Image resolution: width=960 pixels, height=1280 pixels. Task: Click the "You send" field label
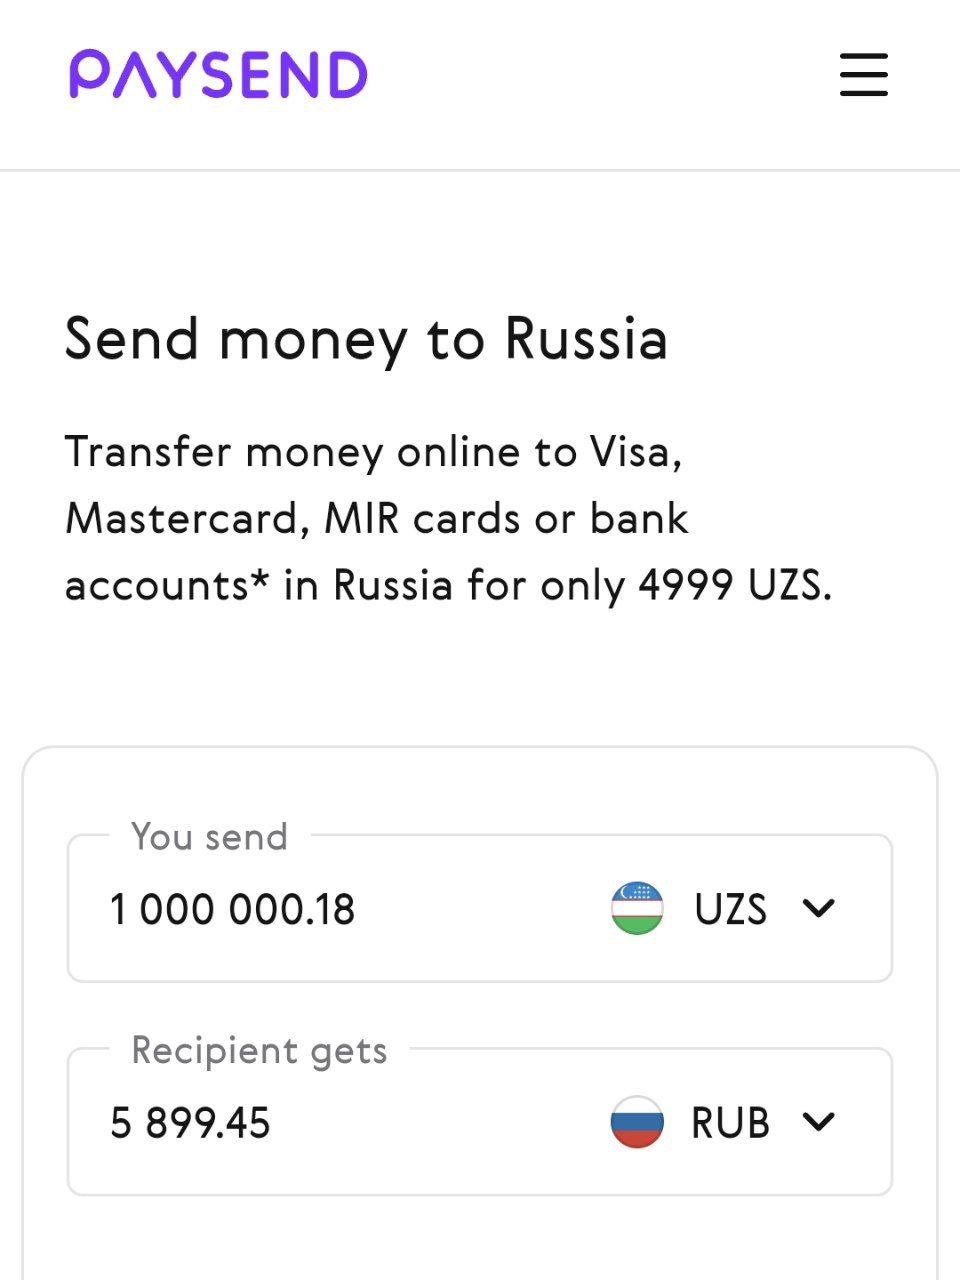(209, 837)
